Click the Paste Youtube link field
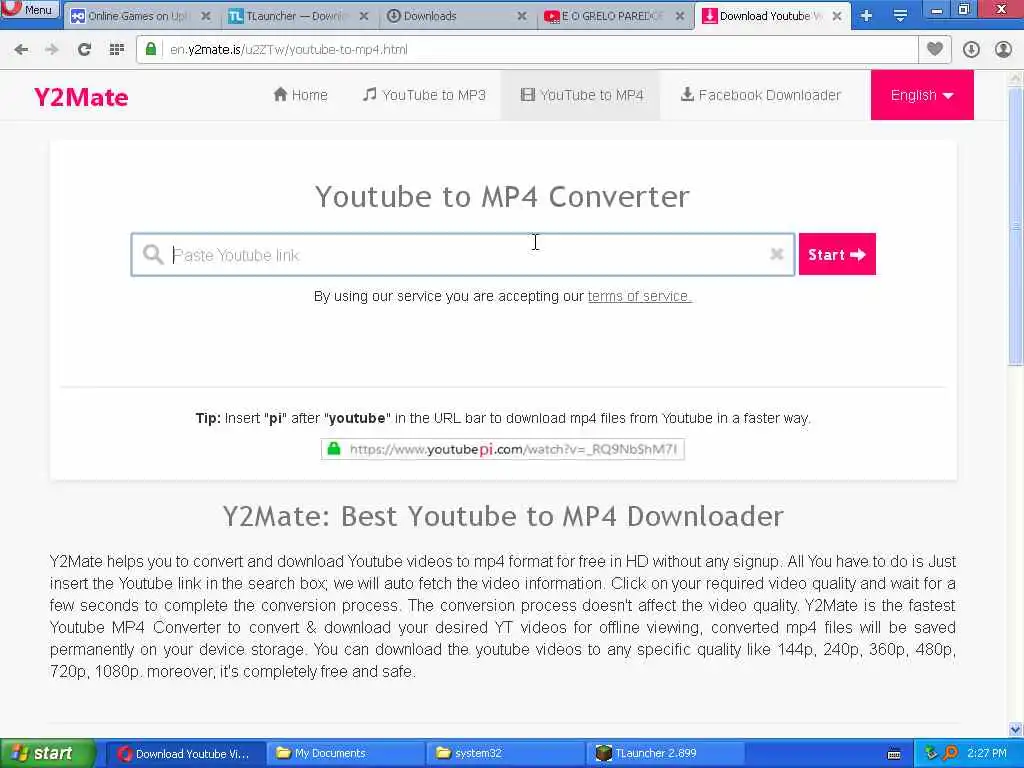This screenshot has width=1024, height=768. pyautogui.click(x=462, y=255)
